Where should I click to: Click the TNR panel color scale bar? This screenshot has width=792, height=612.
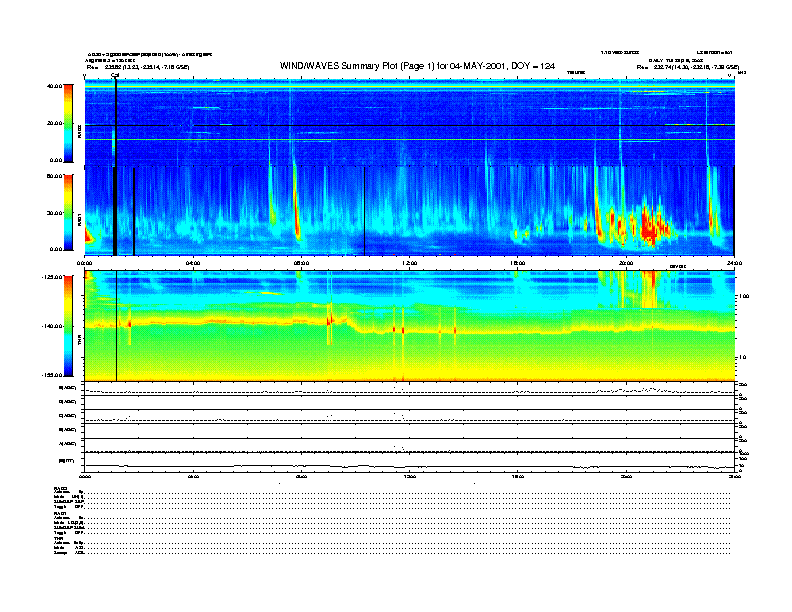68,326
